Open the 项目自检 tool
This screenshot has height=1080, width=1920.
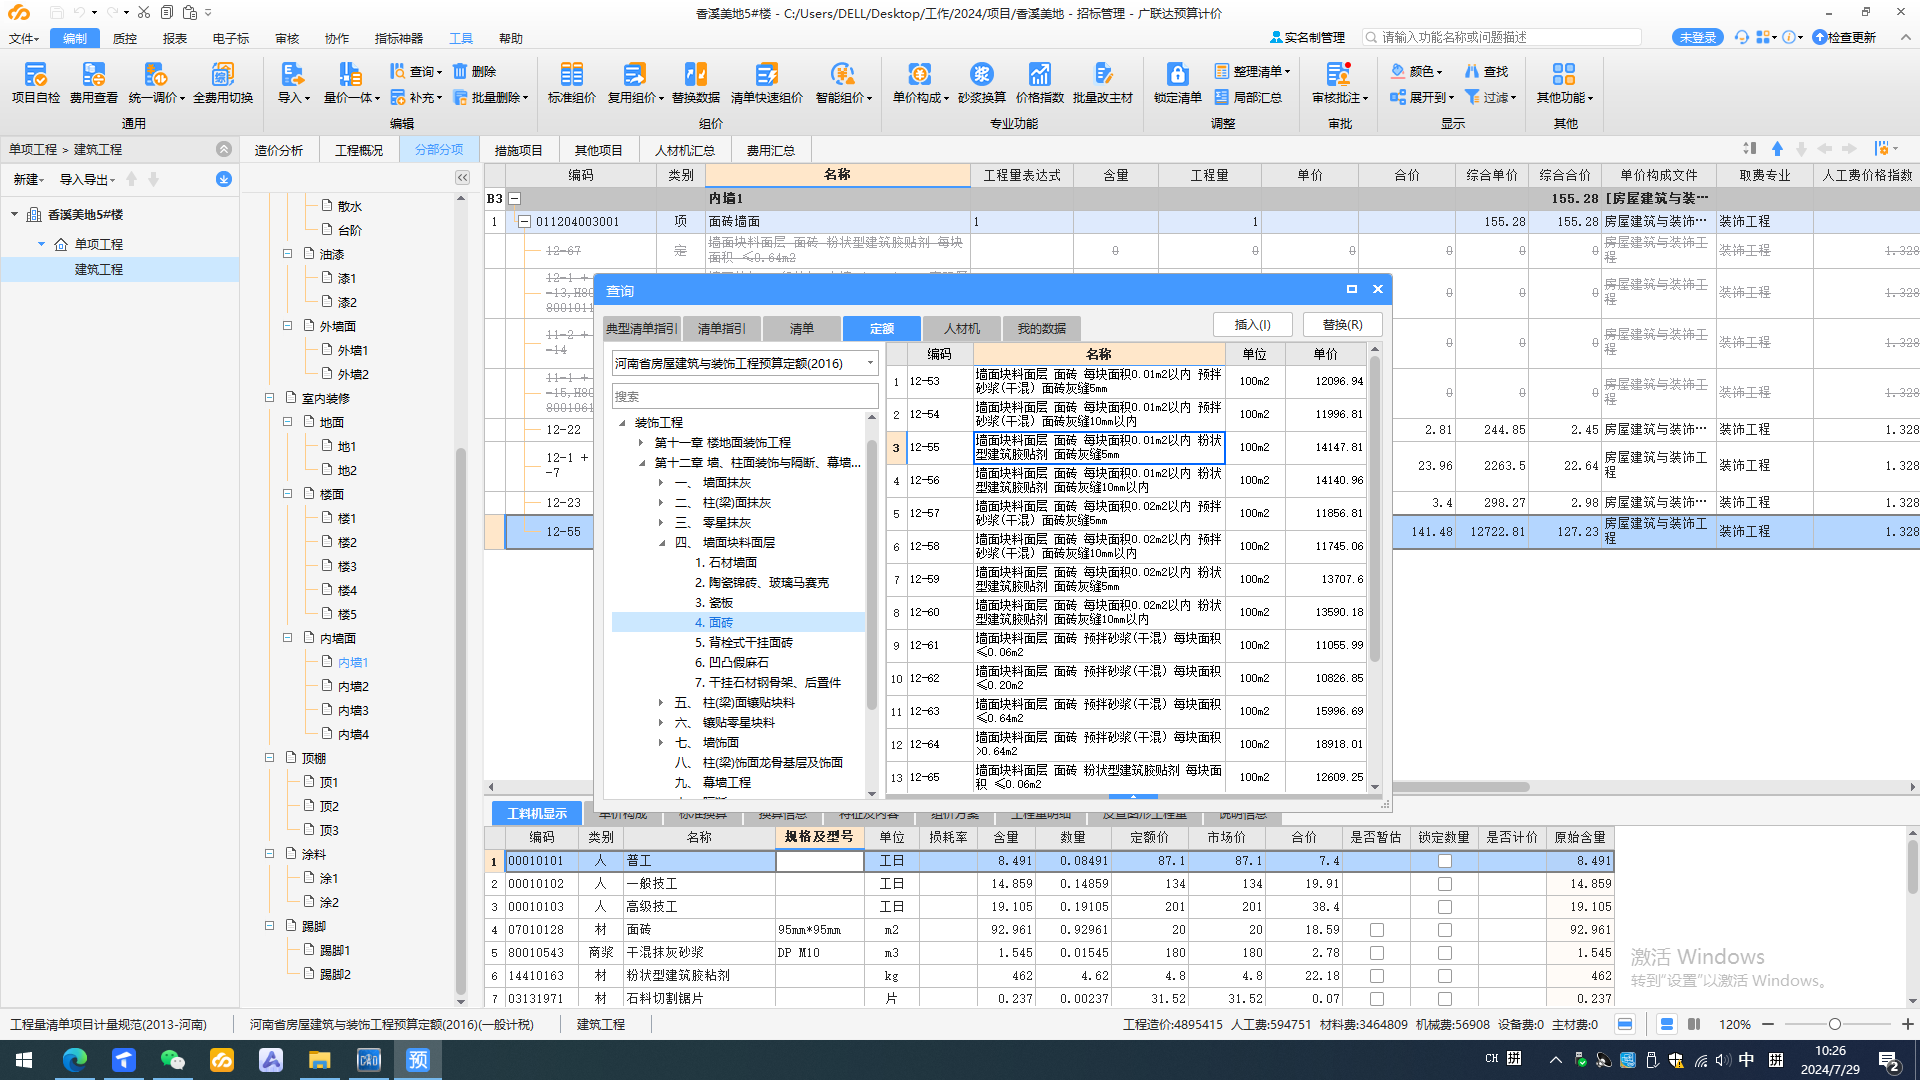(x=36, y=82)
